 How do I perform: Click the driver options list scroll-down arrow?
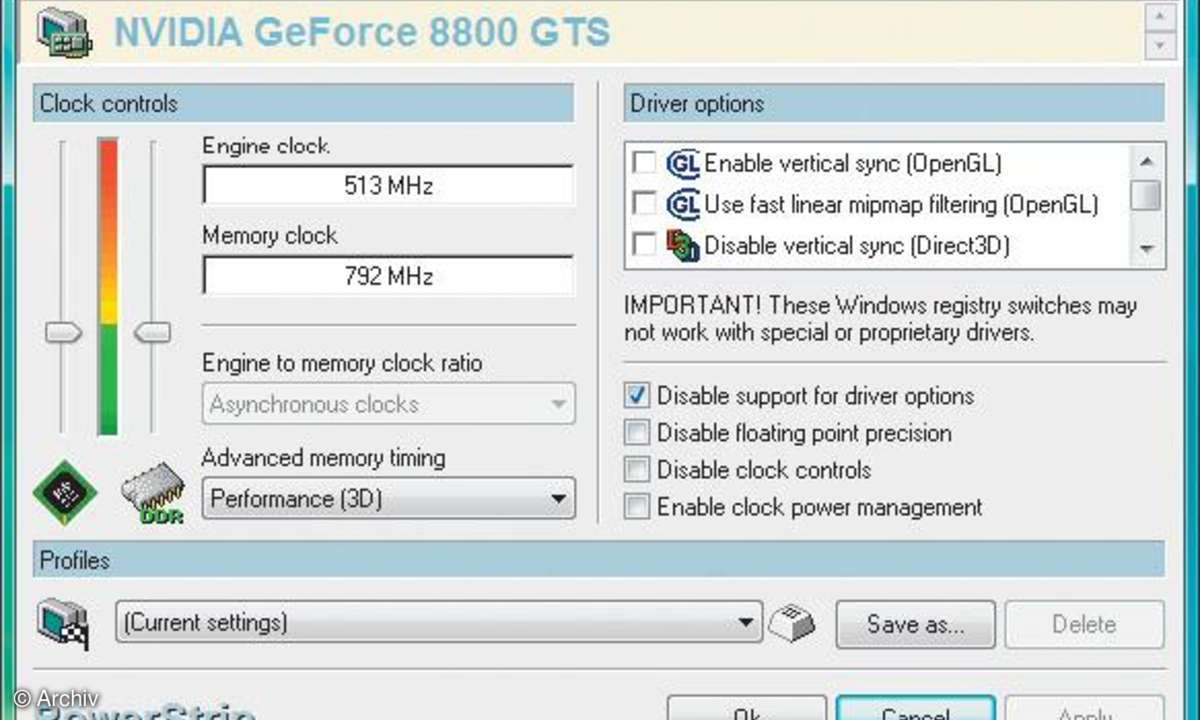(x=1147, y=249)
